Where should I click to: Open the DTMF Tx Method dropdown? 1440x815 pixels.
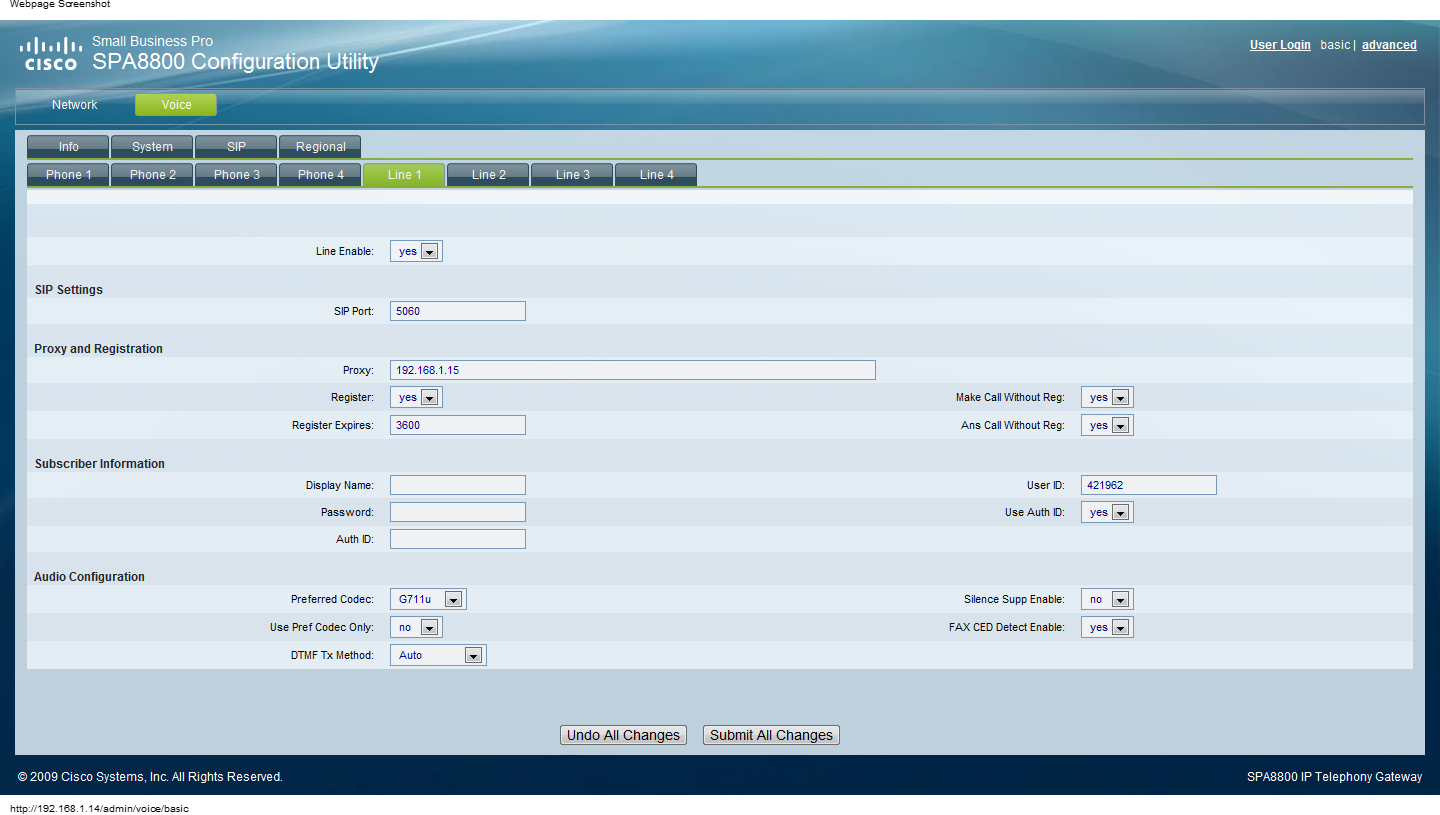click(438, 656)
